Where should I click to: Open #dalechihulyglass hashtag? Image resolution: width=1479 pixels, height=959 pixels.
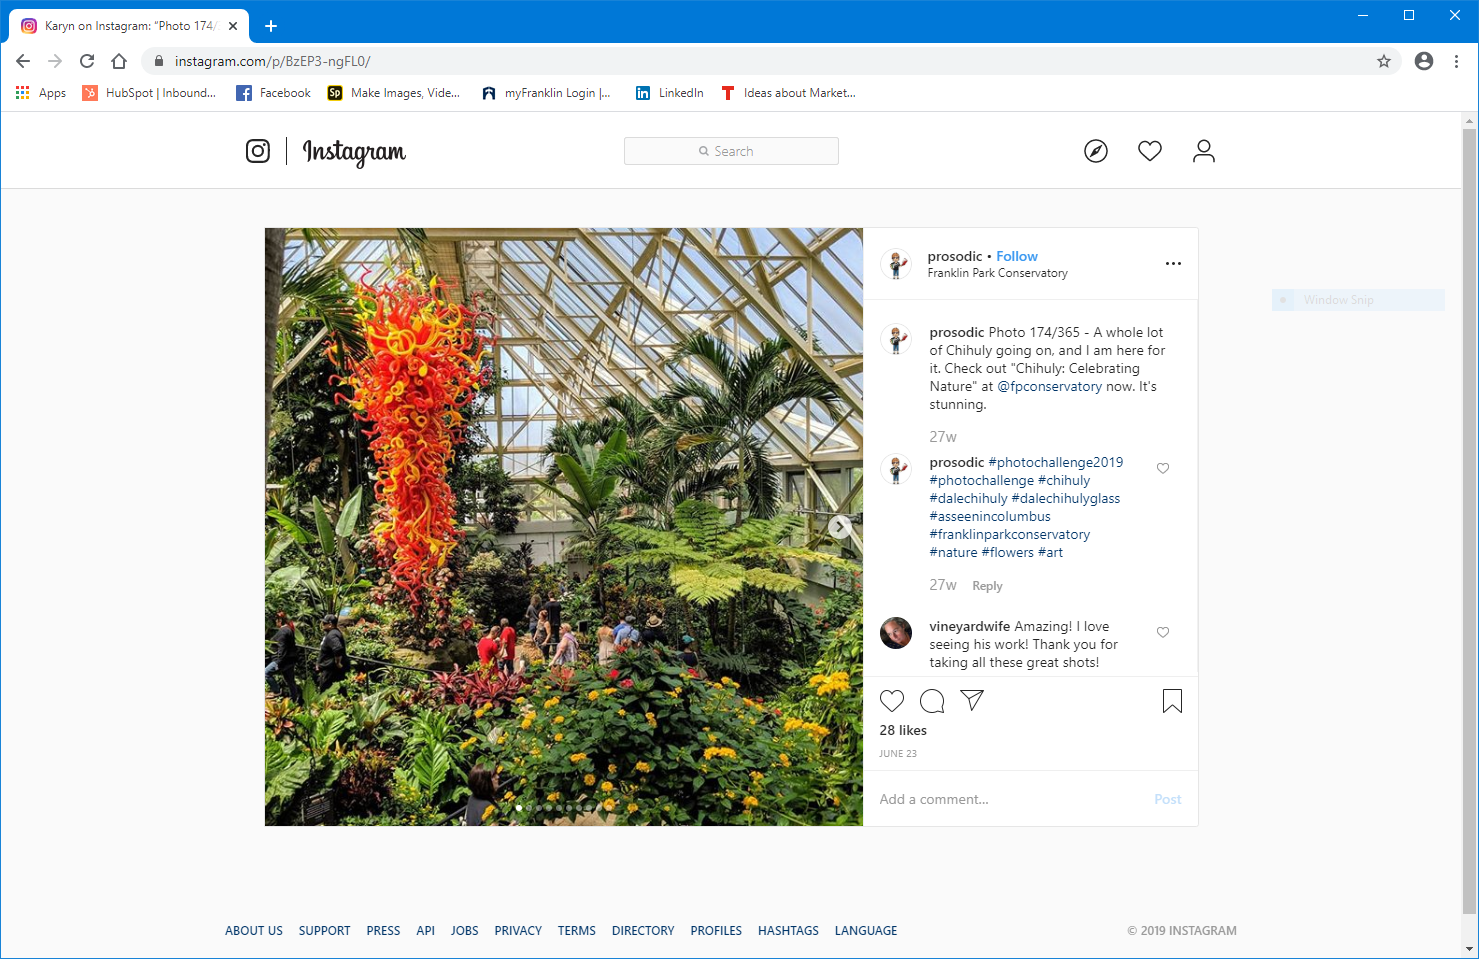click(1066, 498)
